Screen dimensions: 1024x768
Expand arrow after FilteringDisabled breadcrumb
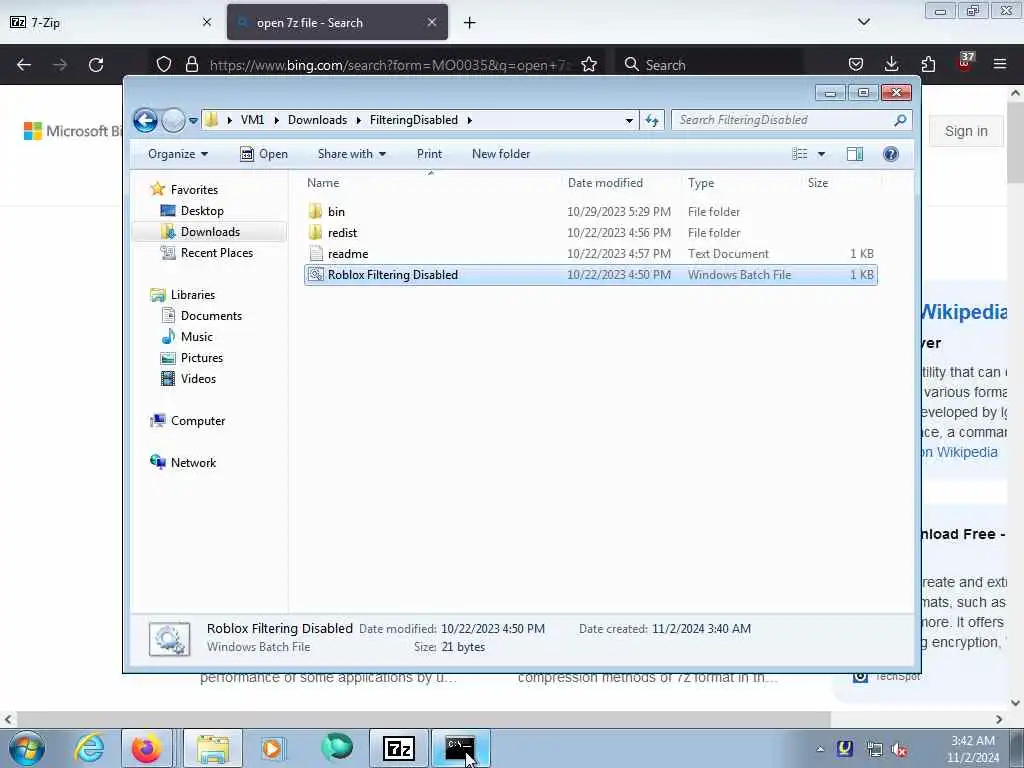(x=469, y=120)
